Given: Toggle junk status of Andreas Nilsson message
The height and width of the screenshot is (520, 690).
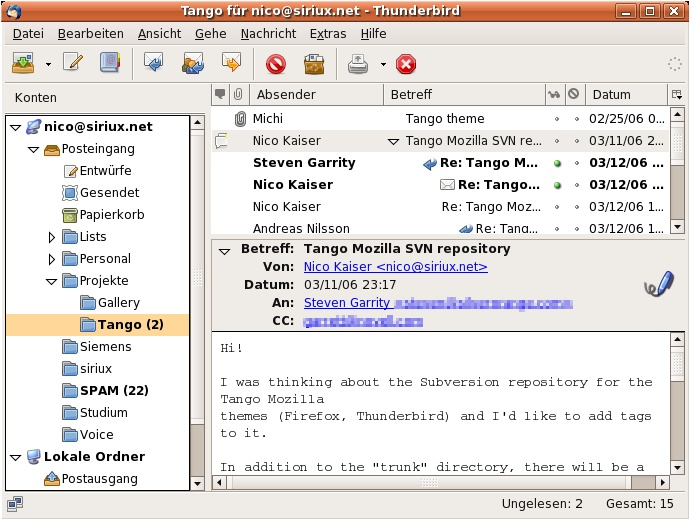Looking at the screenshot, I should click(x=576, y=229).
